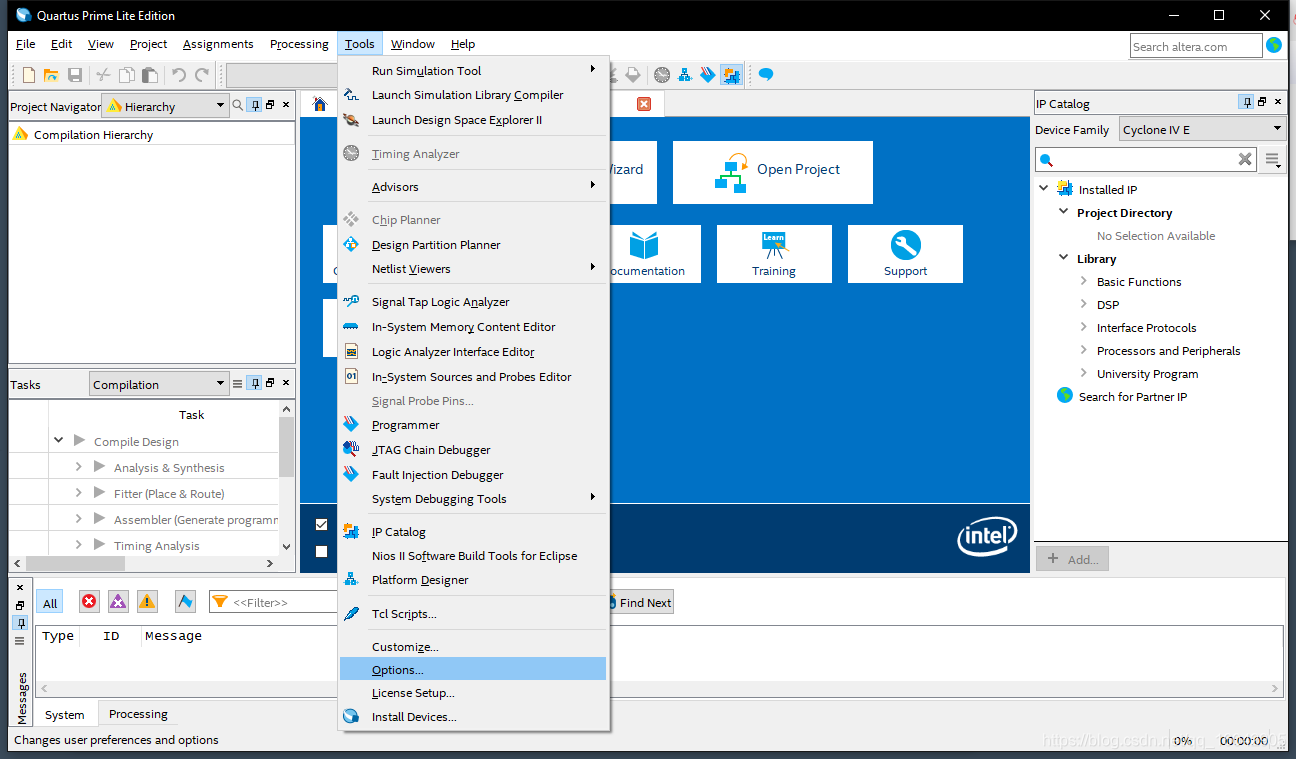Collapse the Project Directory tree node

click(1063, 212)
